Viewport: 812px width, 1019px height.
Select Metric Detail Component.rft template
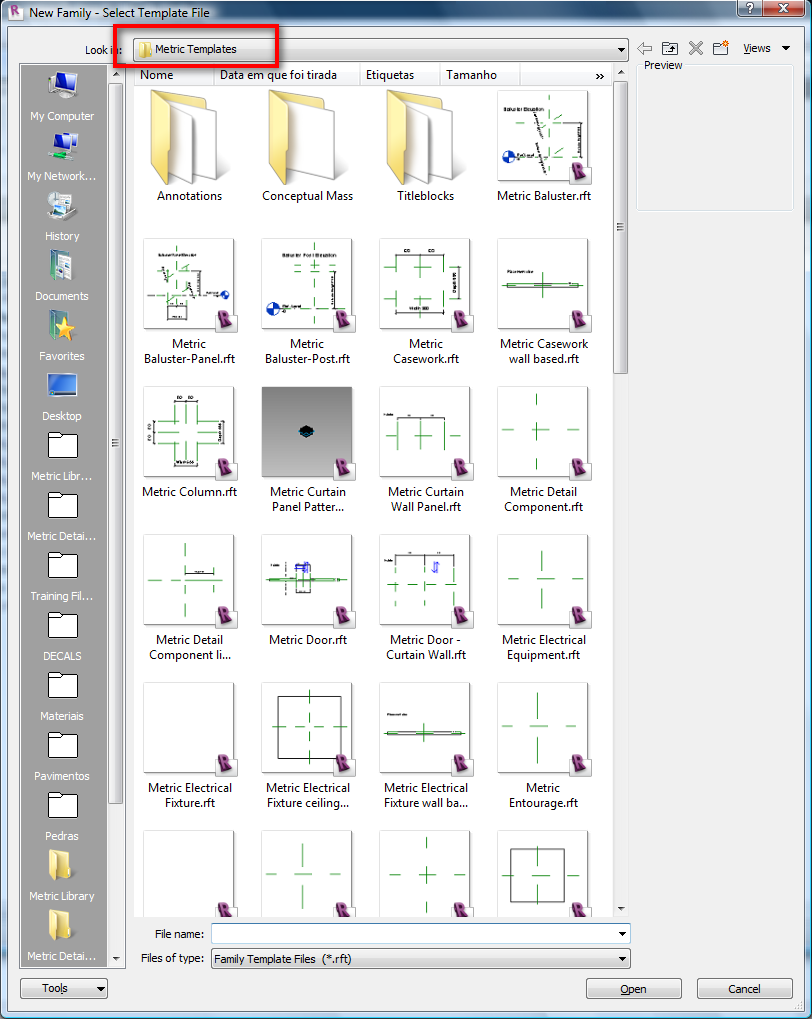pyautogui.click(x=544, y=450)
